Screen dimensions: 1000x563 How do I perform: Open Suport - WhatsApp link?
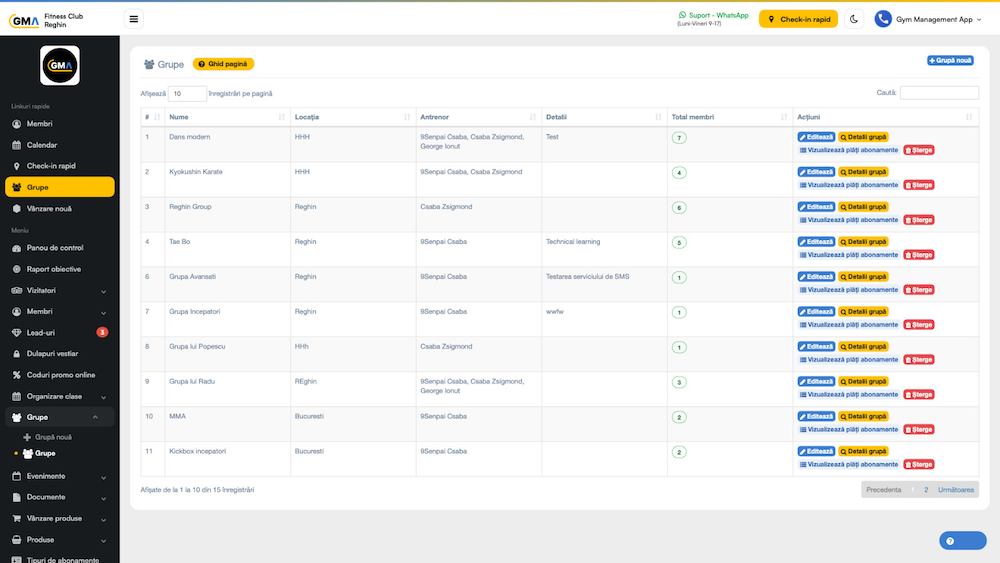coord(714,15)
